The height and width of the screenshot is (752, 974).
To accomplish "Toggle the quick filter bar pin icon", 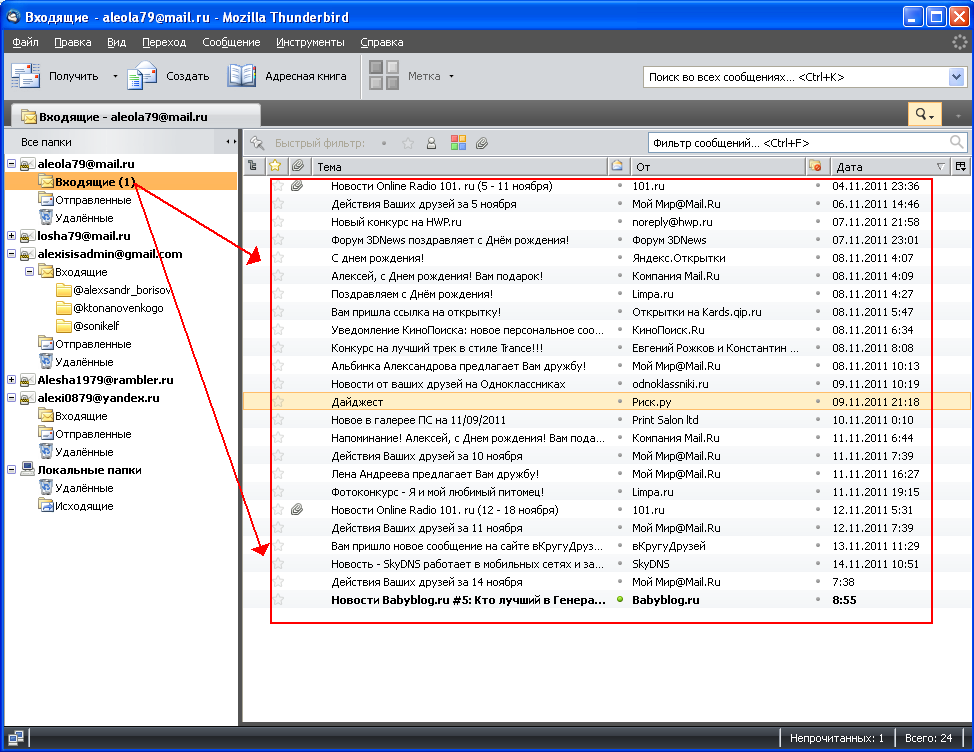I will click(257, 143).
